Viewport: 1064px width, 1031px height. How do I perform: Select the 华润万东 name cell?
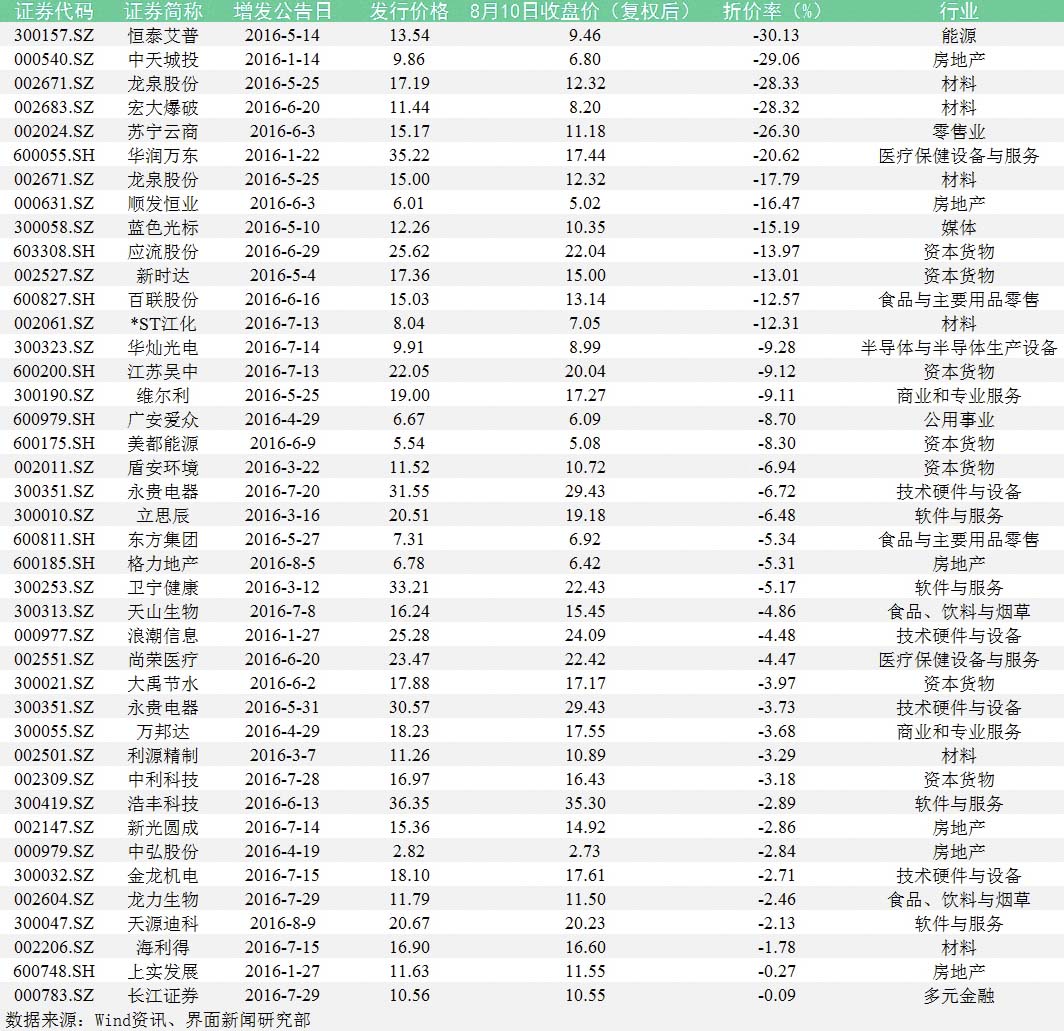coord(163,155)
